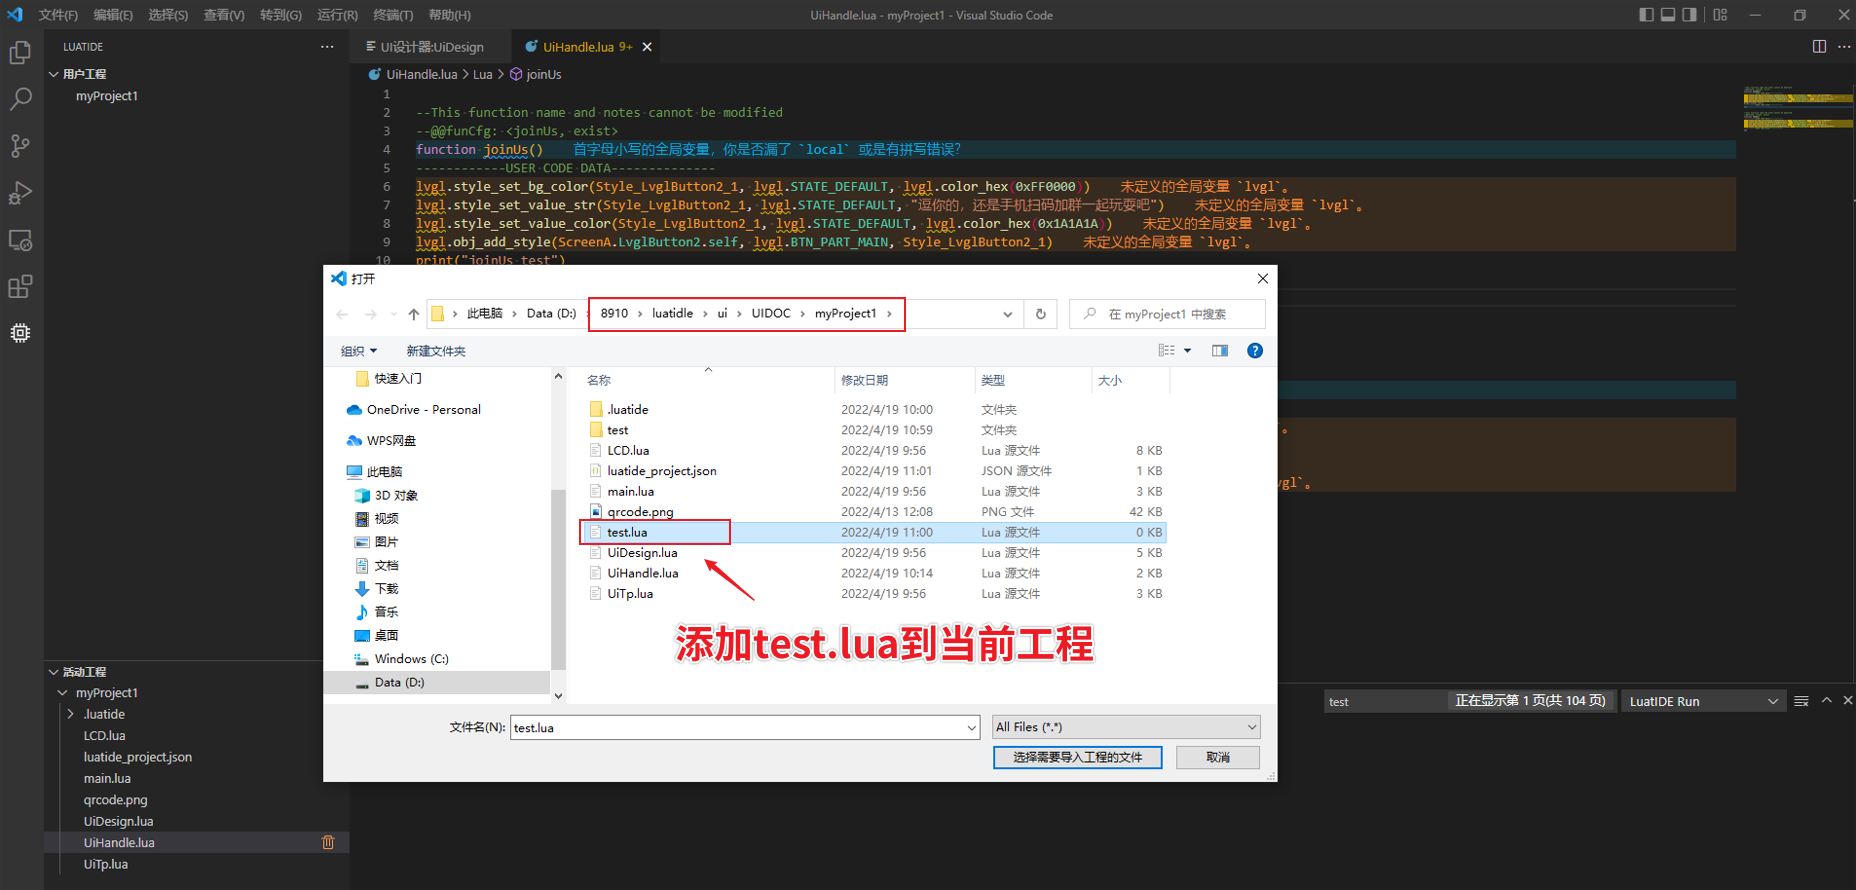Open dialog help question mark icon
1856x890 pixels.
point(1255,351)
